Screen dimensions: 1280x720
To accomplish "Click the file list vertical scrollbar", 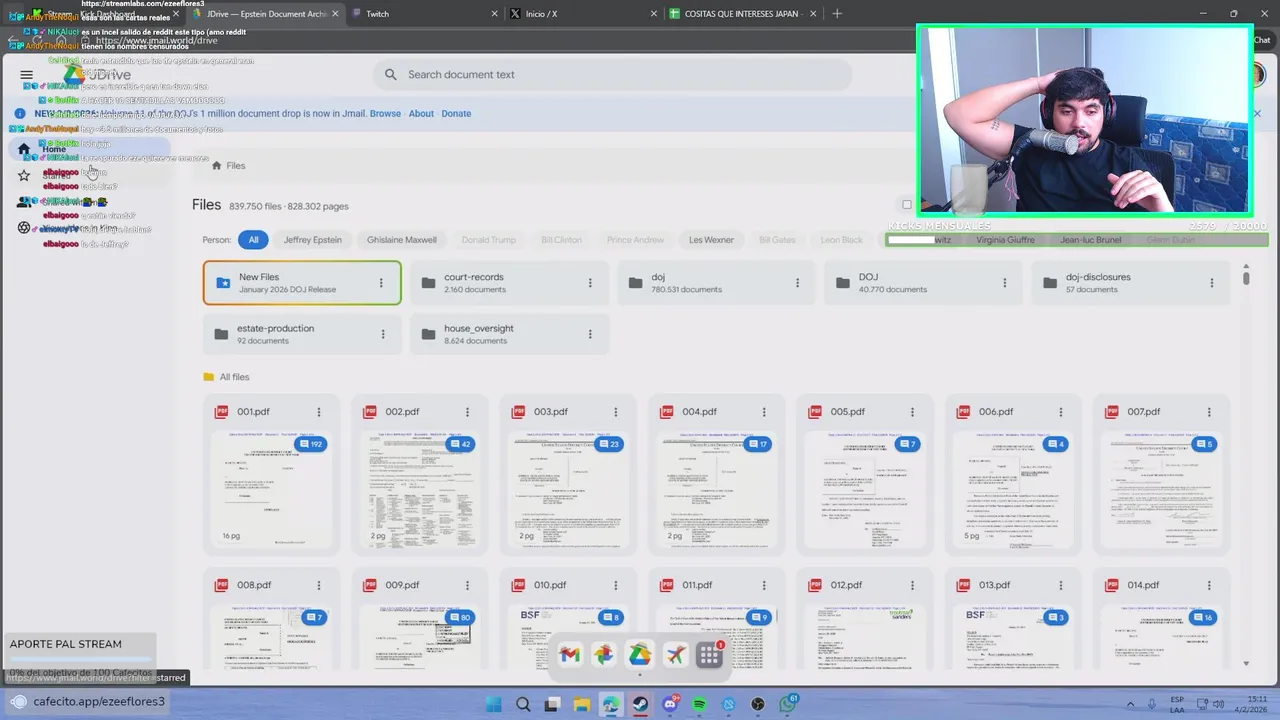I will (1246, 279).
